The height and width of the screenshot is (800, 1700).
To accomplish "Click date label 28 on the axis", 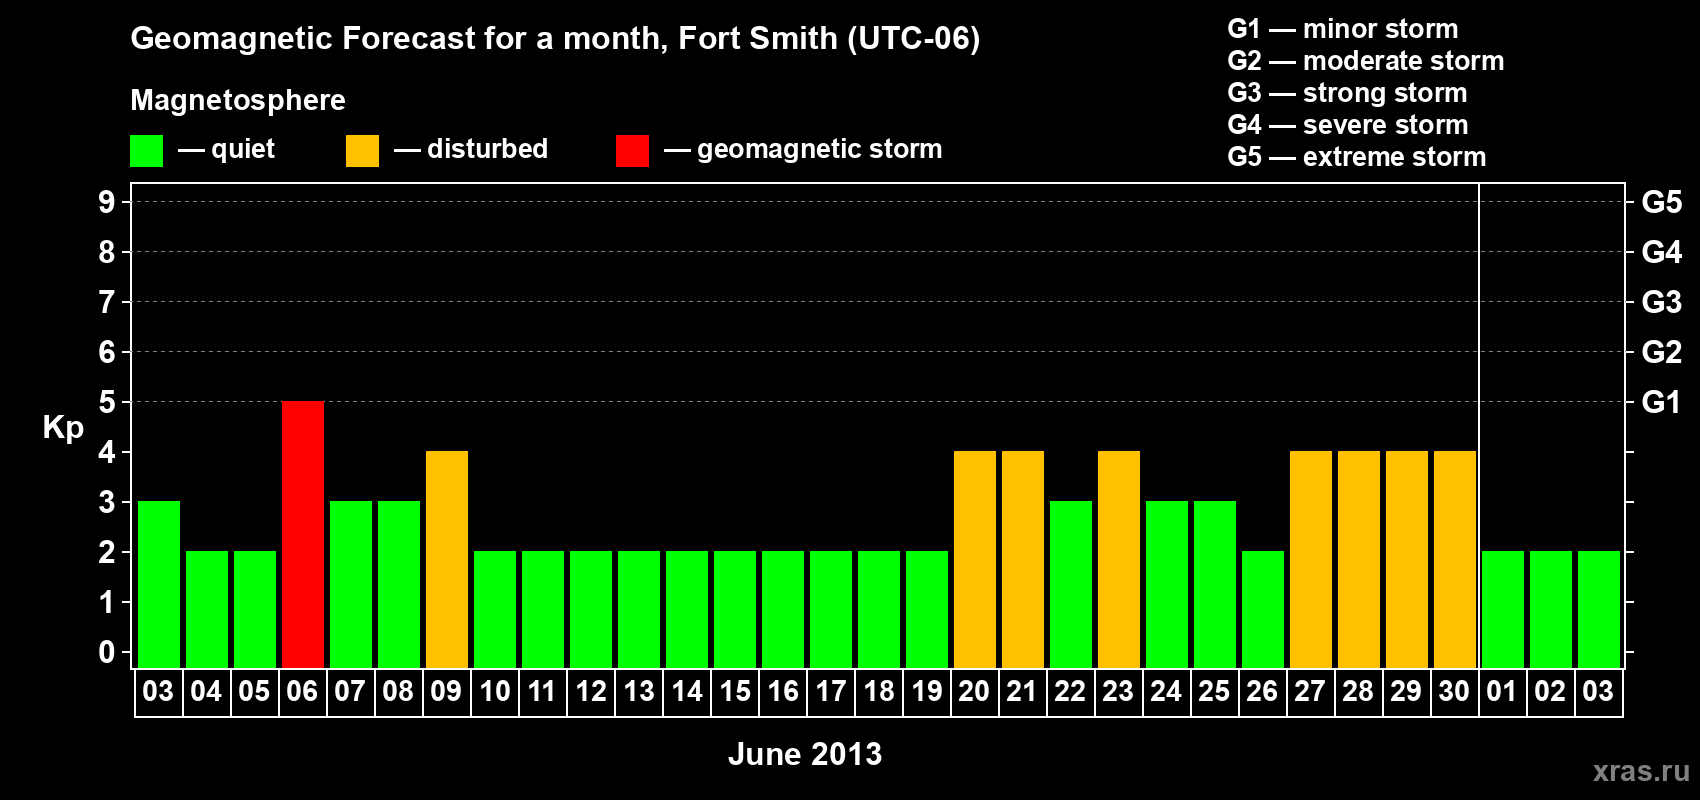I will click(x=1358, y=692).
